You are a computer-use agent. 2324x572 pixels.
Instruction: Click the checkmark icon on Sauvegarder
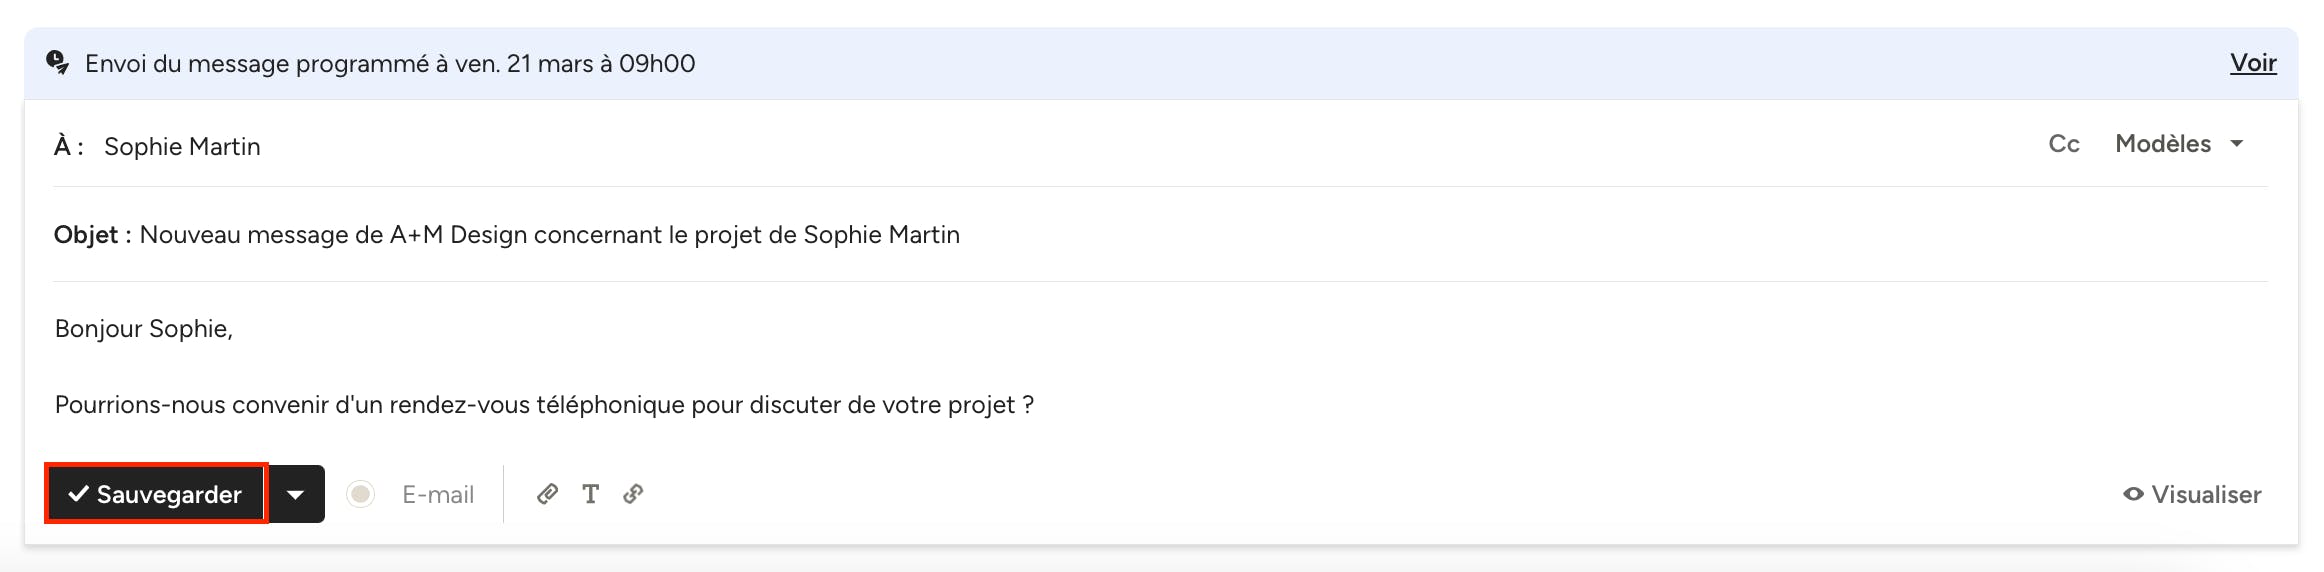click(78, 494)
